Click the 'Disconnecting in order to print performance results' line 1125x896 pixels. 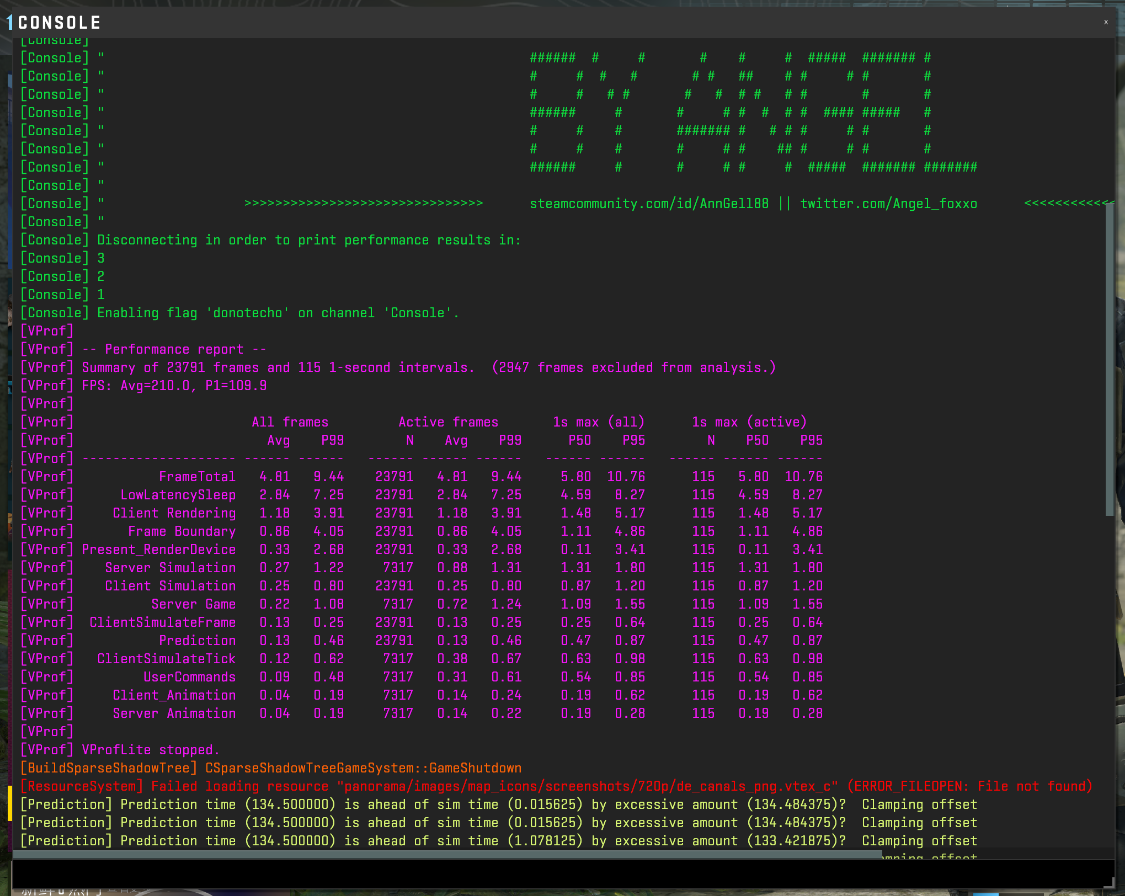(270, 240)
